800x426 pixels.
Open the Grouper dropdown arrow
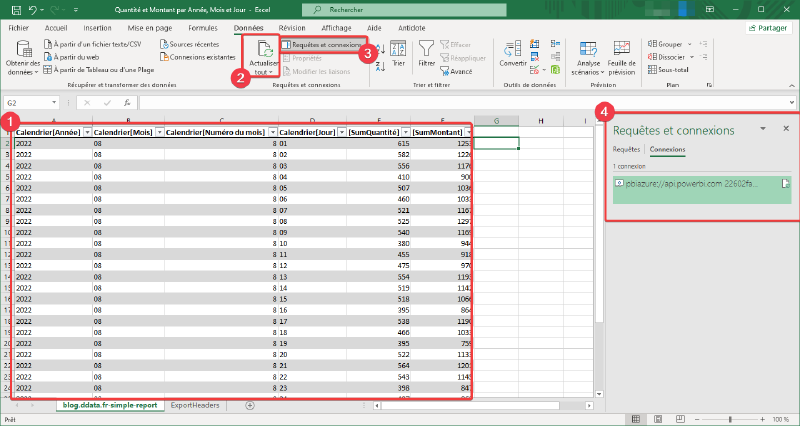[689, 44]
